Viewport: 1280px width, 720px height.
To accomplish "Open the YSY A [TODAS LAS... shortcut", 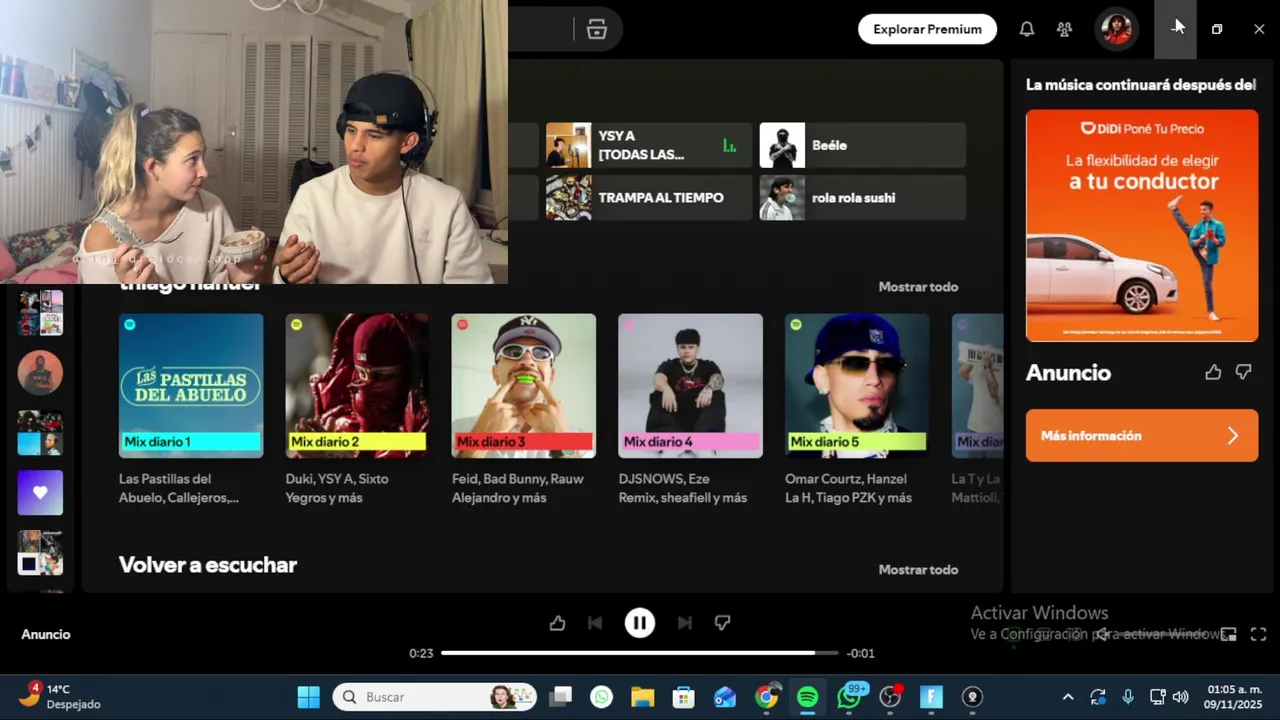I will 648,145.
